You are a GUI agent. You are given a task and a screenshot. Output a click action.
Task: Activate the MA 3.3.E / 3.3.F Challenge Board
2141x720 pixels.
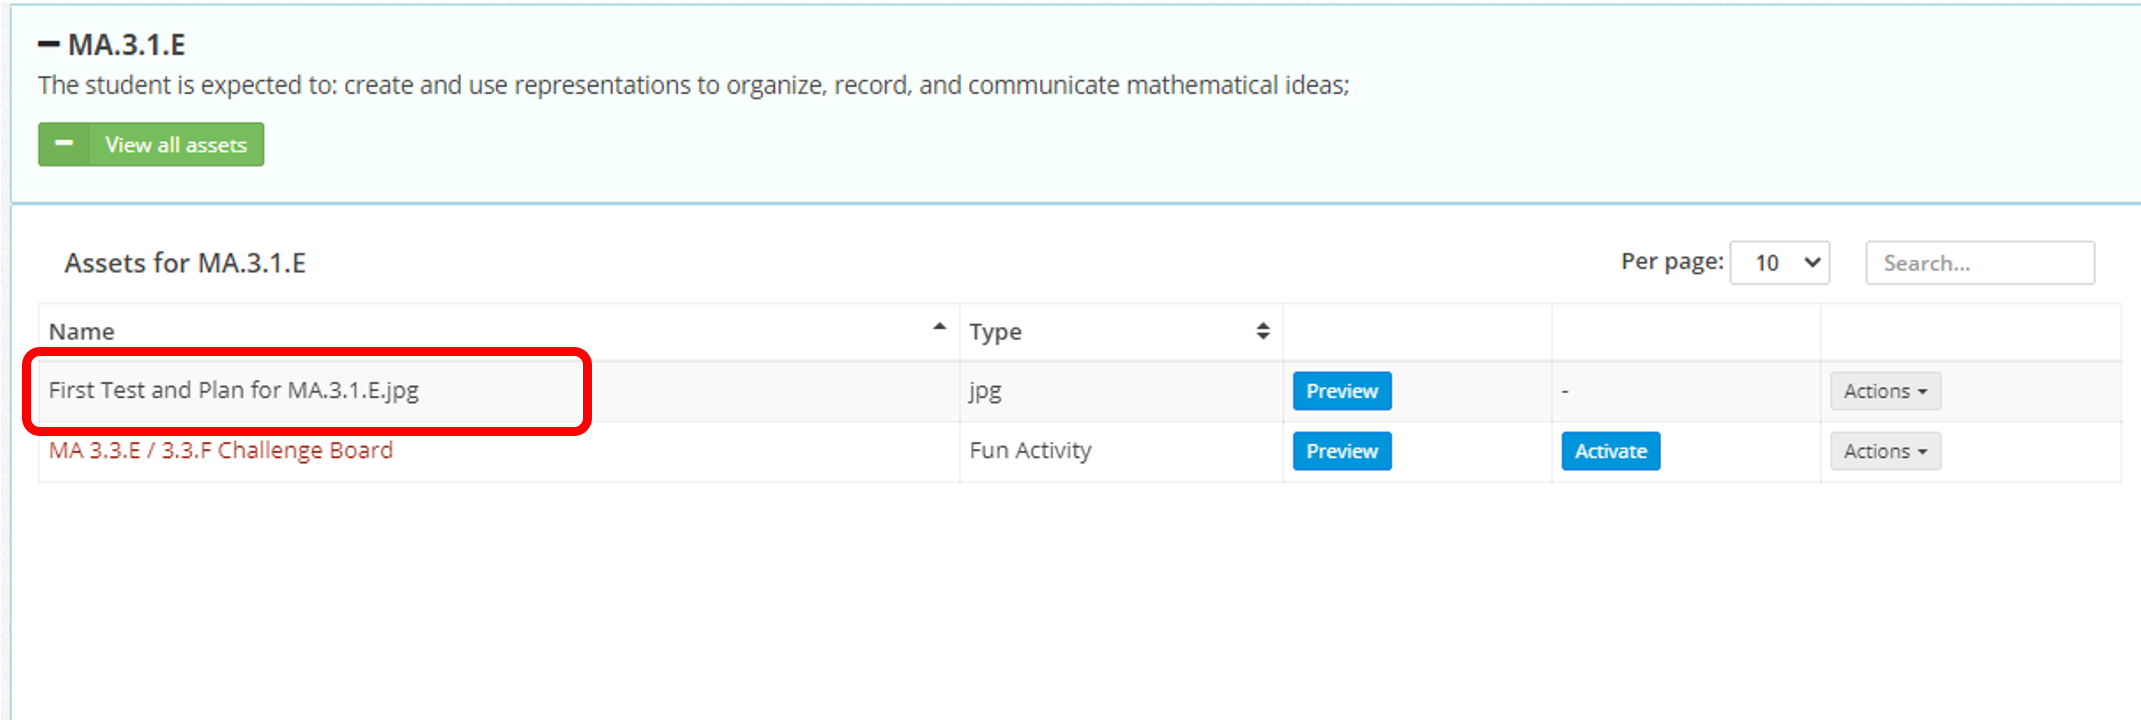pyautogui.click(x=1610, y=451)
